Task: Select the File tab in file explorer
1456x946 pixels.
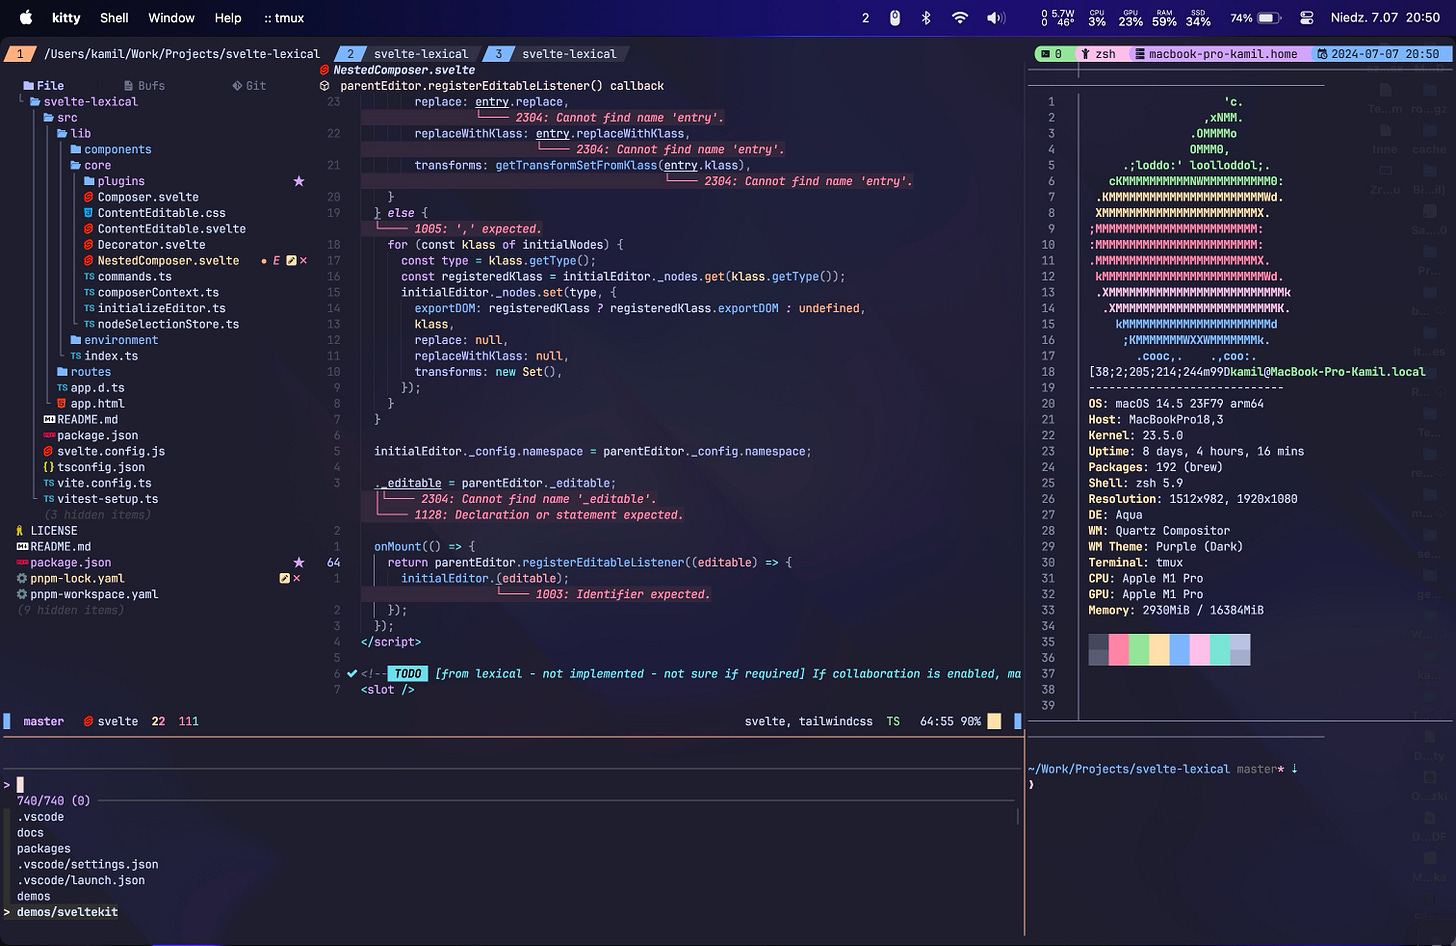Action: coord(43,86)
